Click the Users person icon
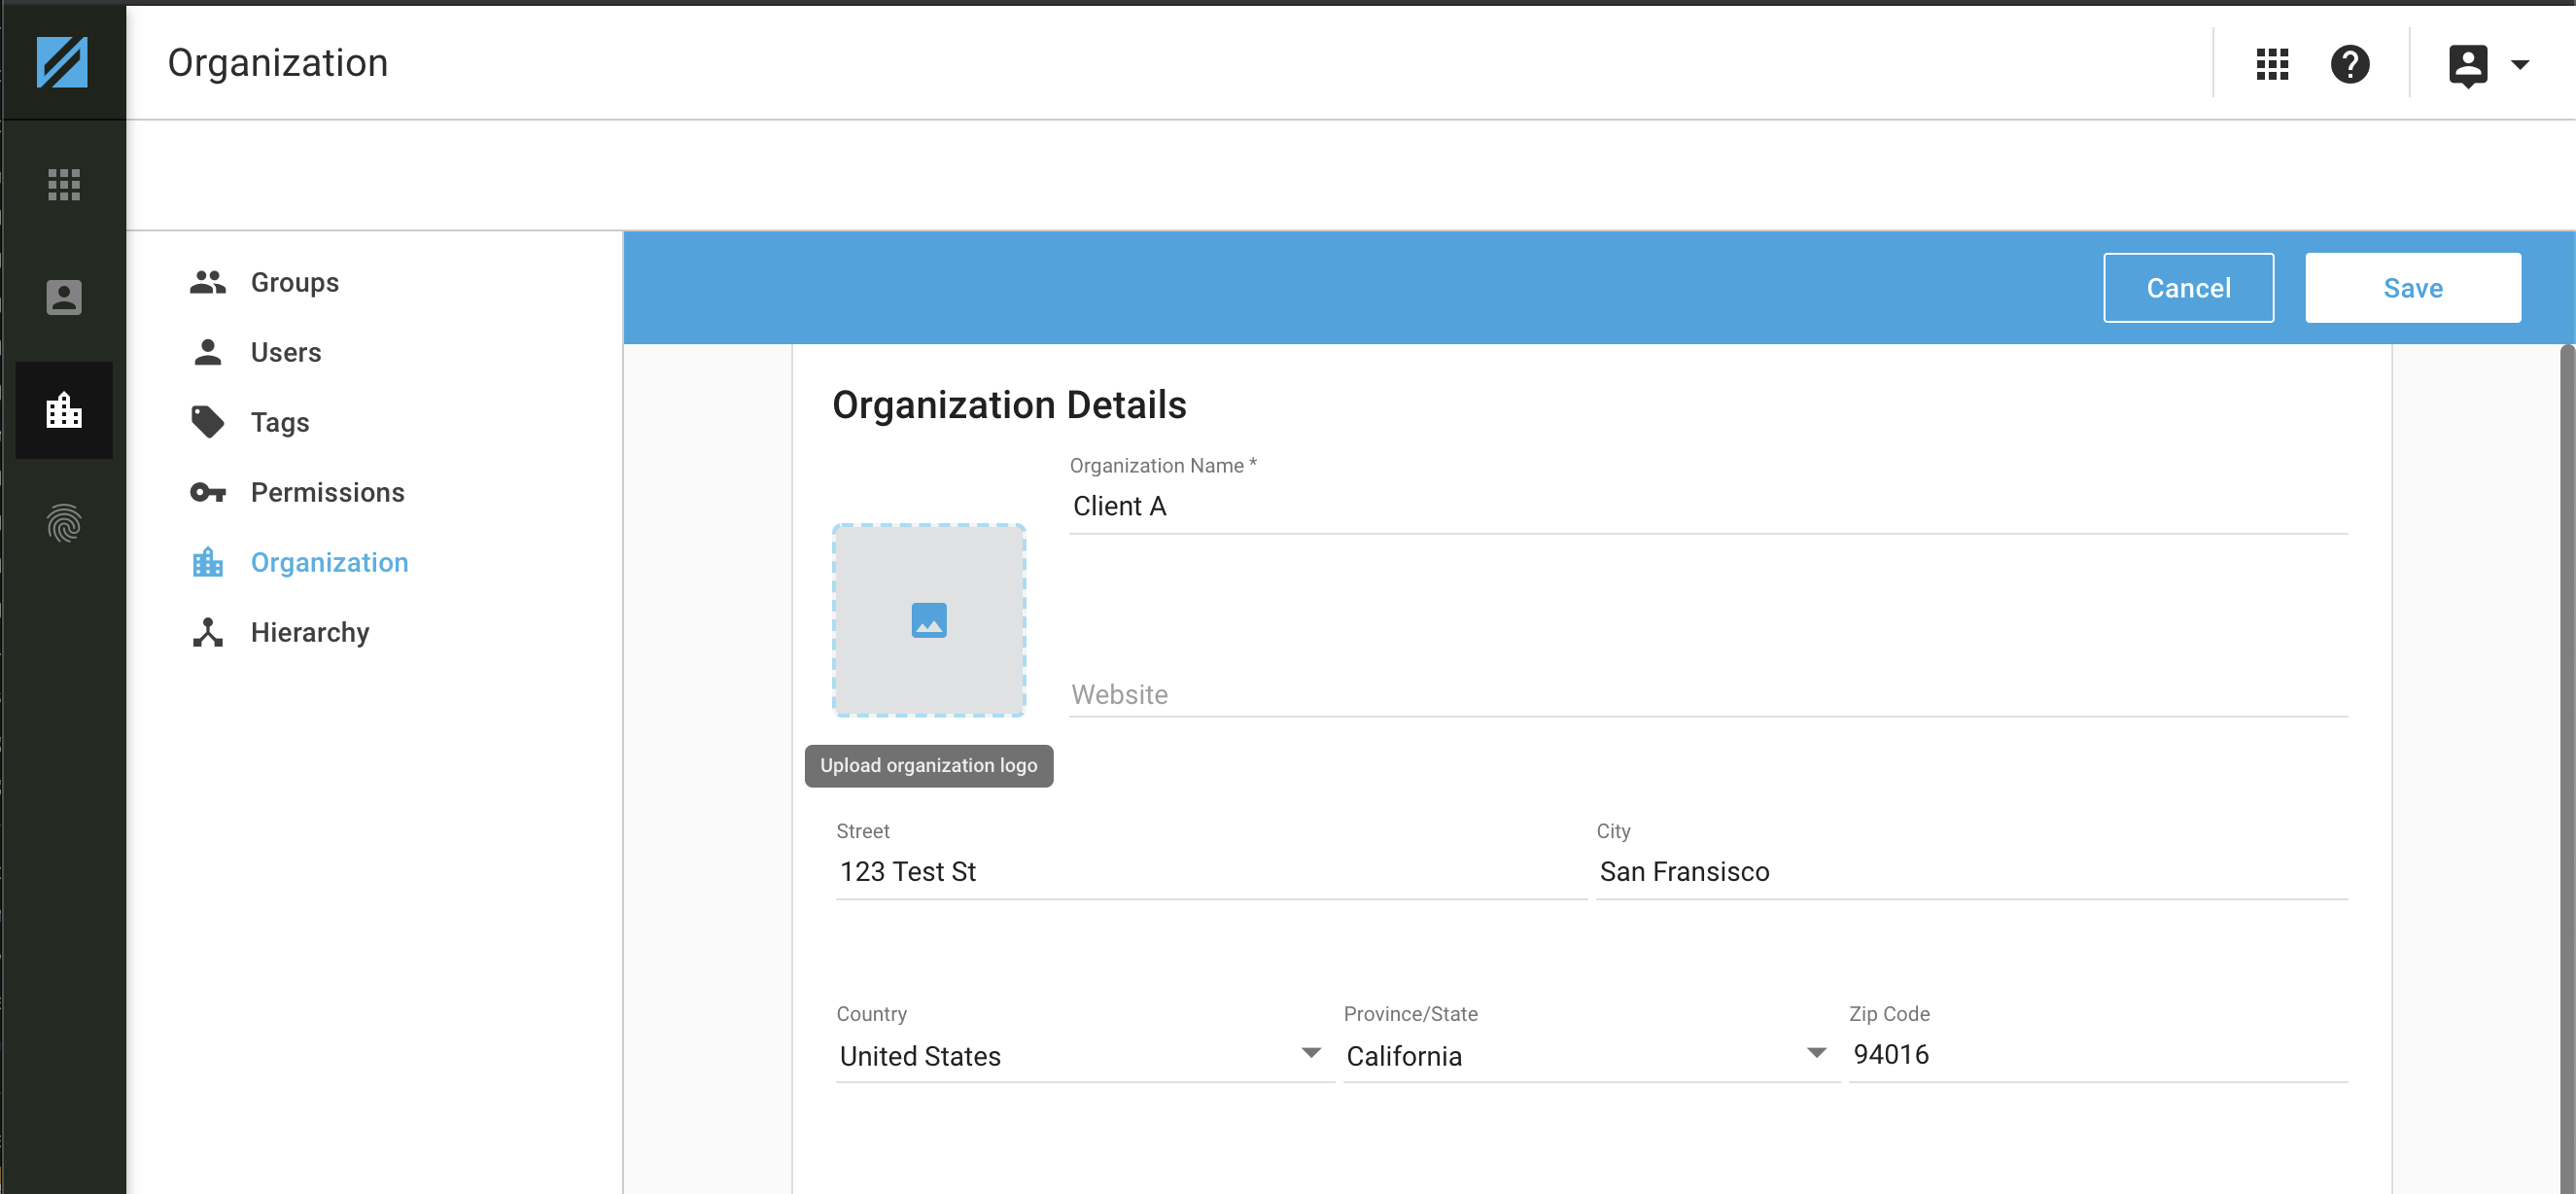 [x=208, y=352]
